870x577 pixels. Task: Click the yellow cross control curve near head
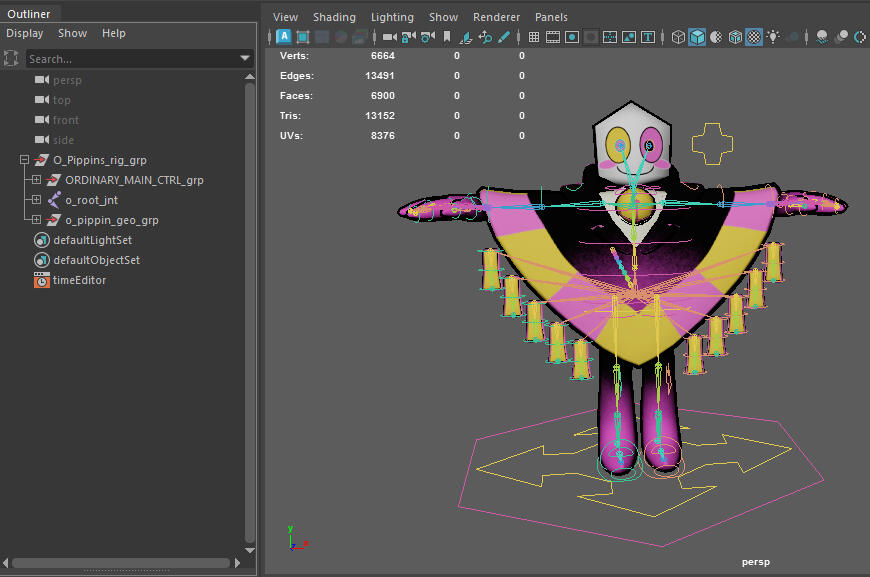(712, 144)
